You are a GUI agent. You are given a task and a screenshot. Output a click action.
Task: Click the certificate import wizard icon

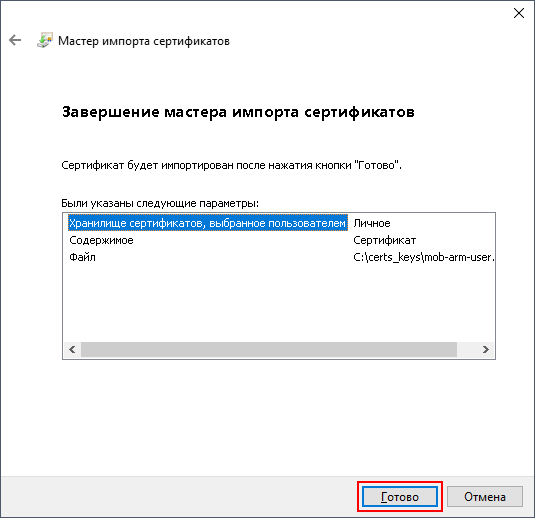click(45, 40)
